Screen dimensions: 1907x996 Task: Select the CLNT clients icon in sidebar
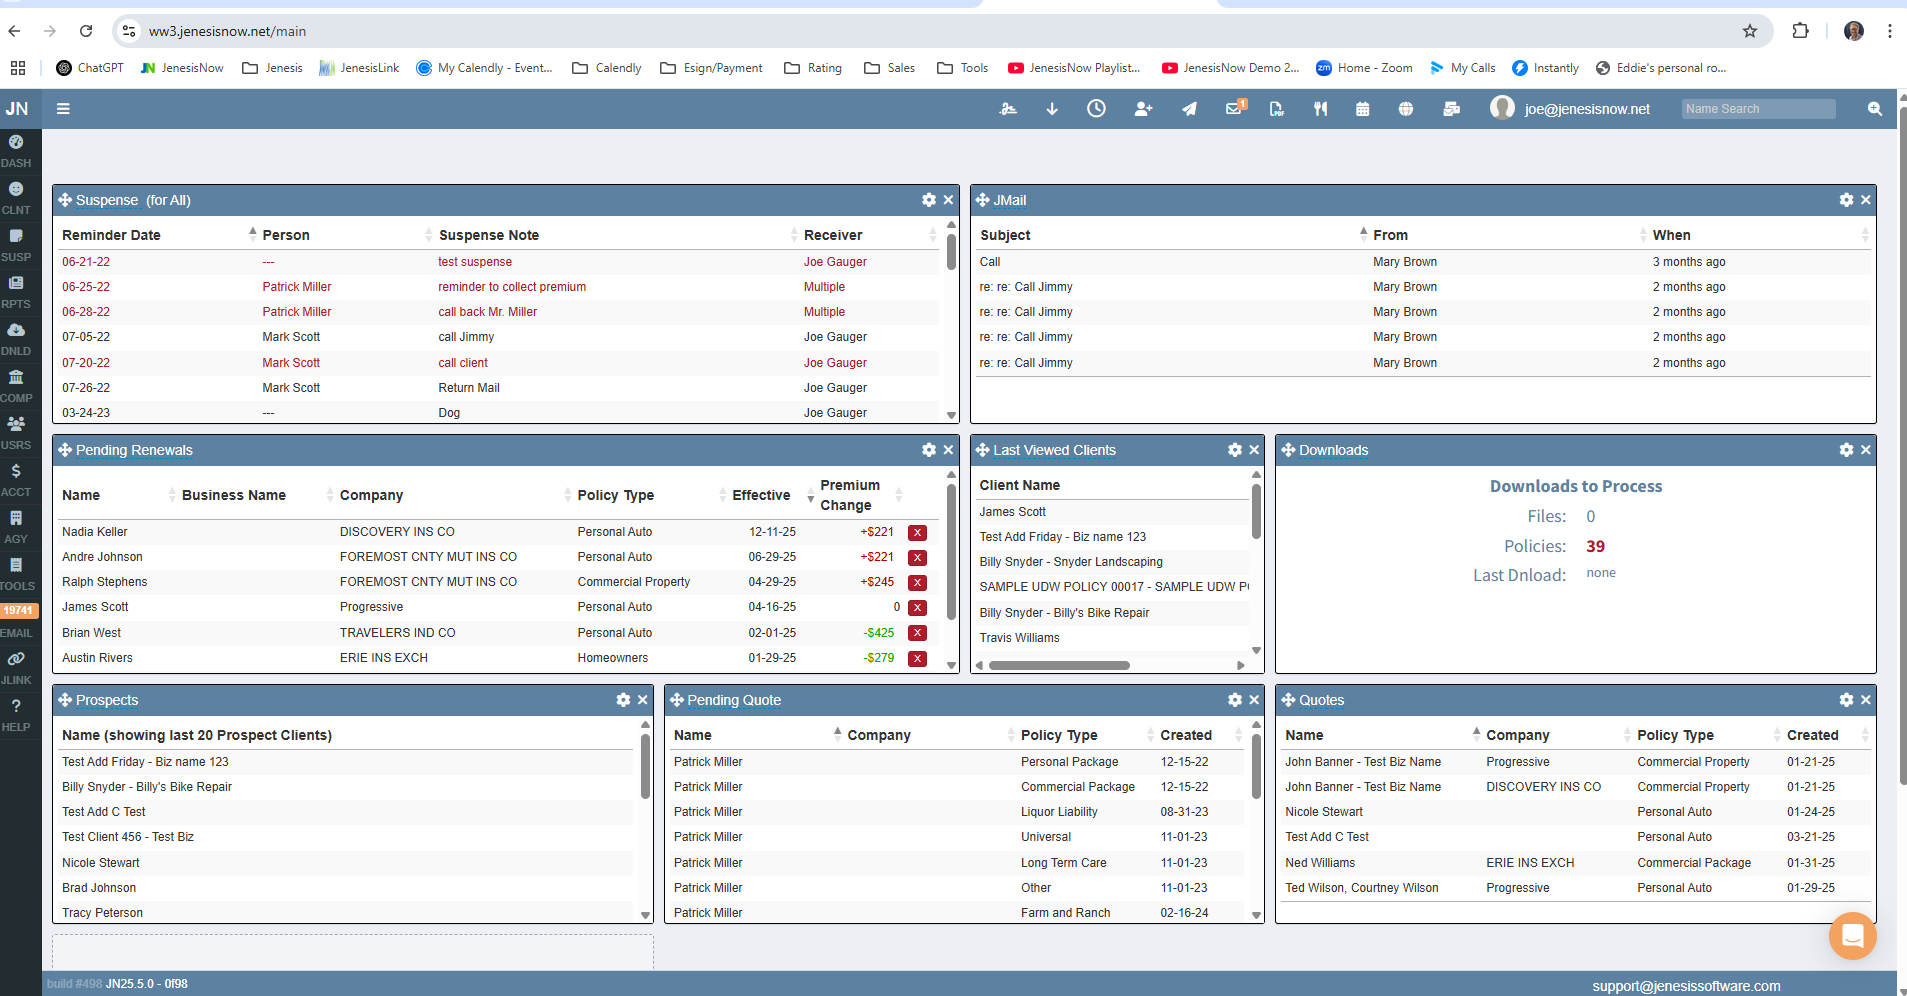coord(16,197)
